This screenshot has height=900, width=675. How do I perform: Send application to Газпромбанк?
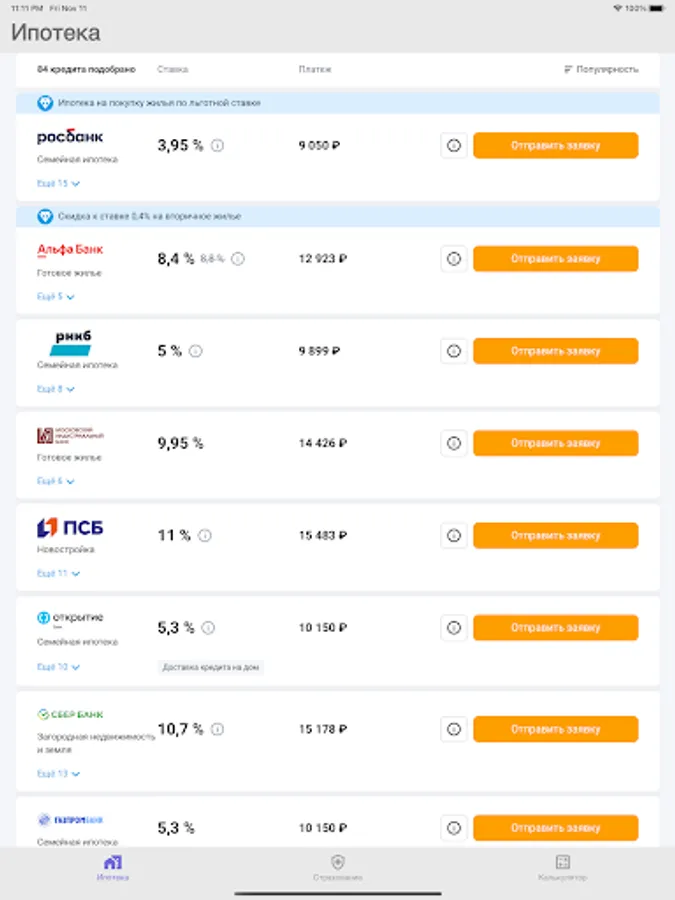pos(555,828)
